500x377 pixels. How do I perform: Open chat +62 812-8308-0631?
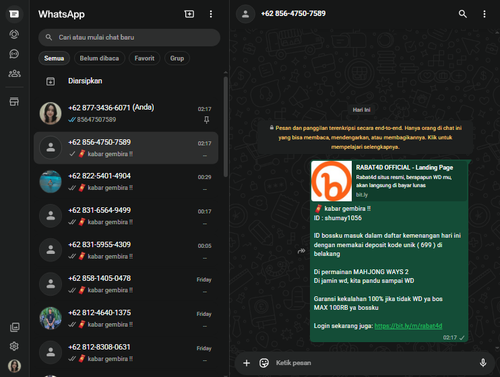tap(126, 353)
